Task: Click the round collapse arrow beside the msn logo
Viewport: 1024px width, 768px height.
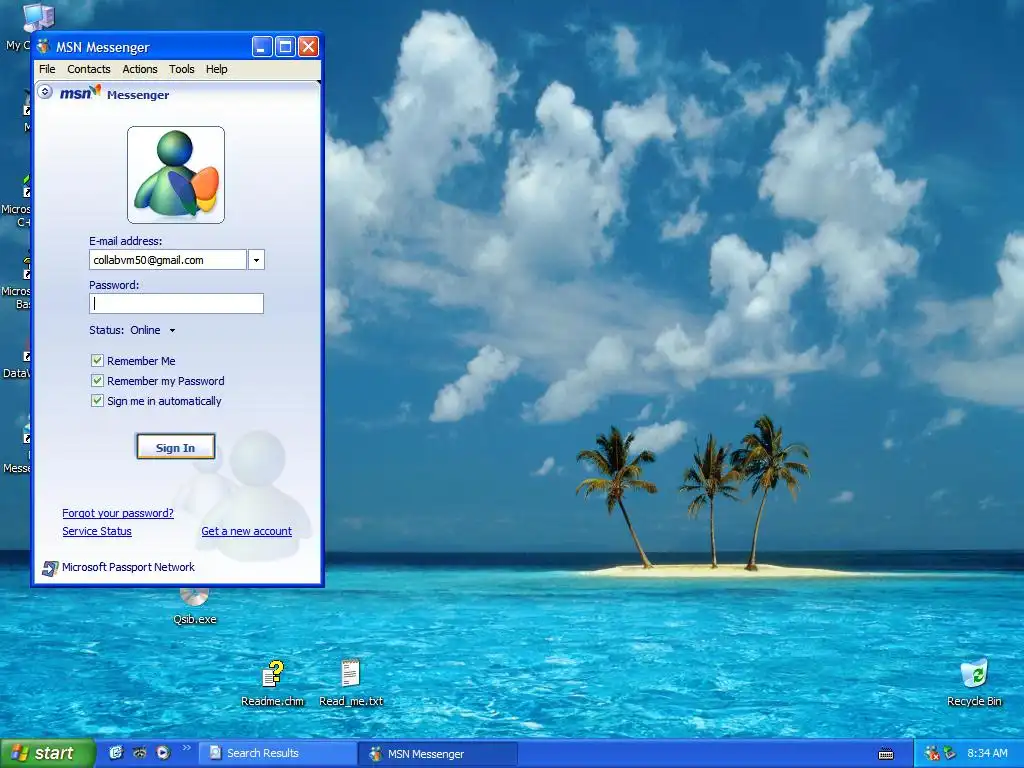Action: click(x=45, y=91)
